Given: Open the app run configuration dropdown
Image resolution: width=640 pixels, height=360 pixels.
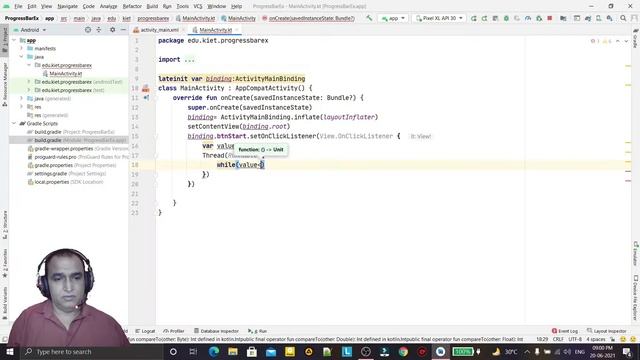Looking at the screenshot, I should (393, 18).
